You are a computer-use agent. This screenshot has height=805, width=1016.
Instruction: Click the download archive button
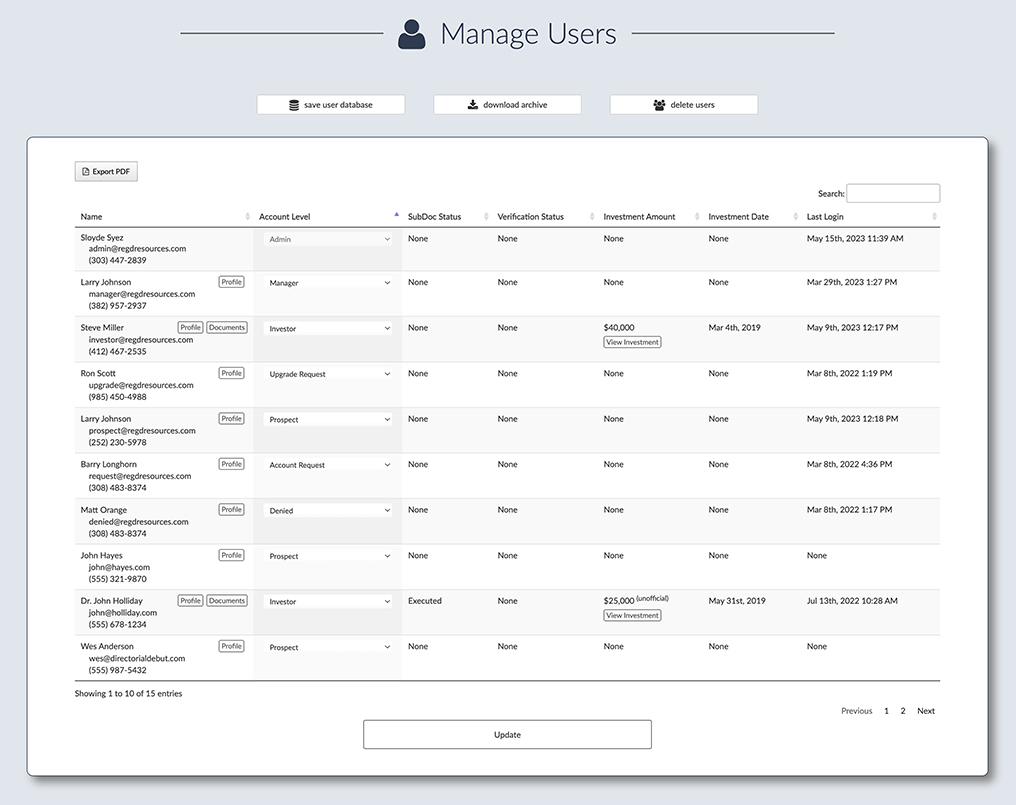(x=507, y=104)
